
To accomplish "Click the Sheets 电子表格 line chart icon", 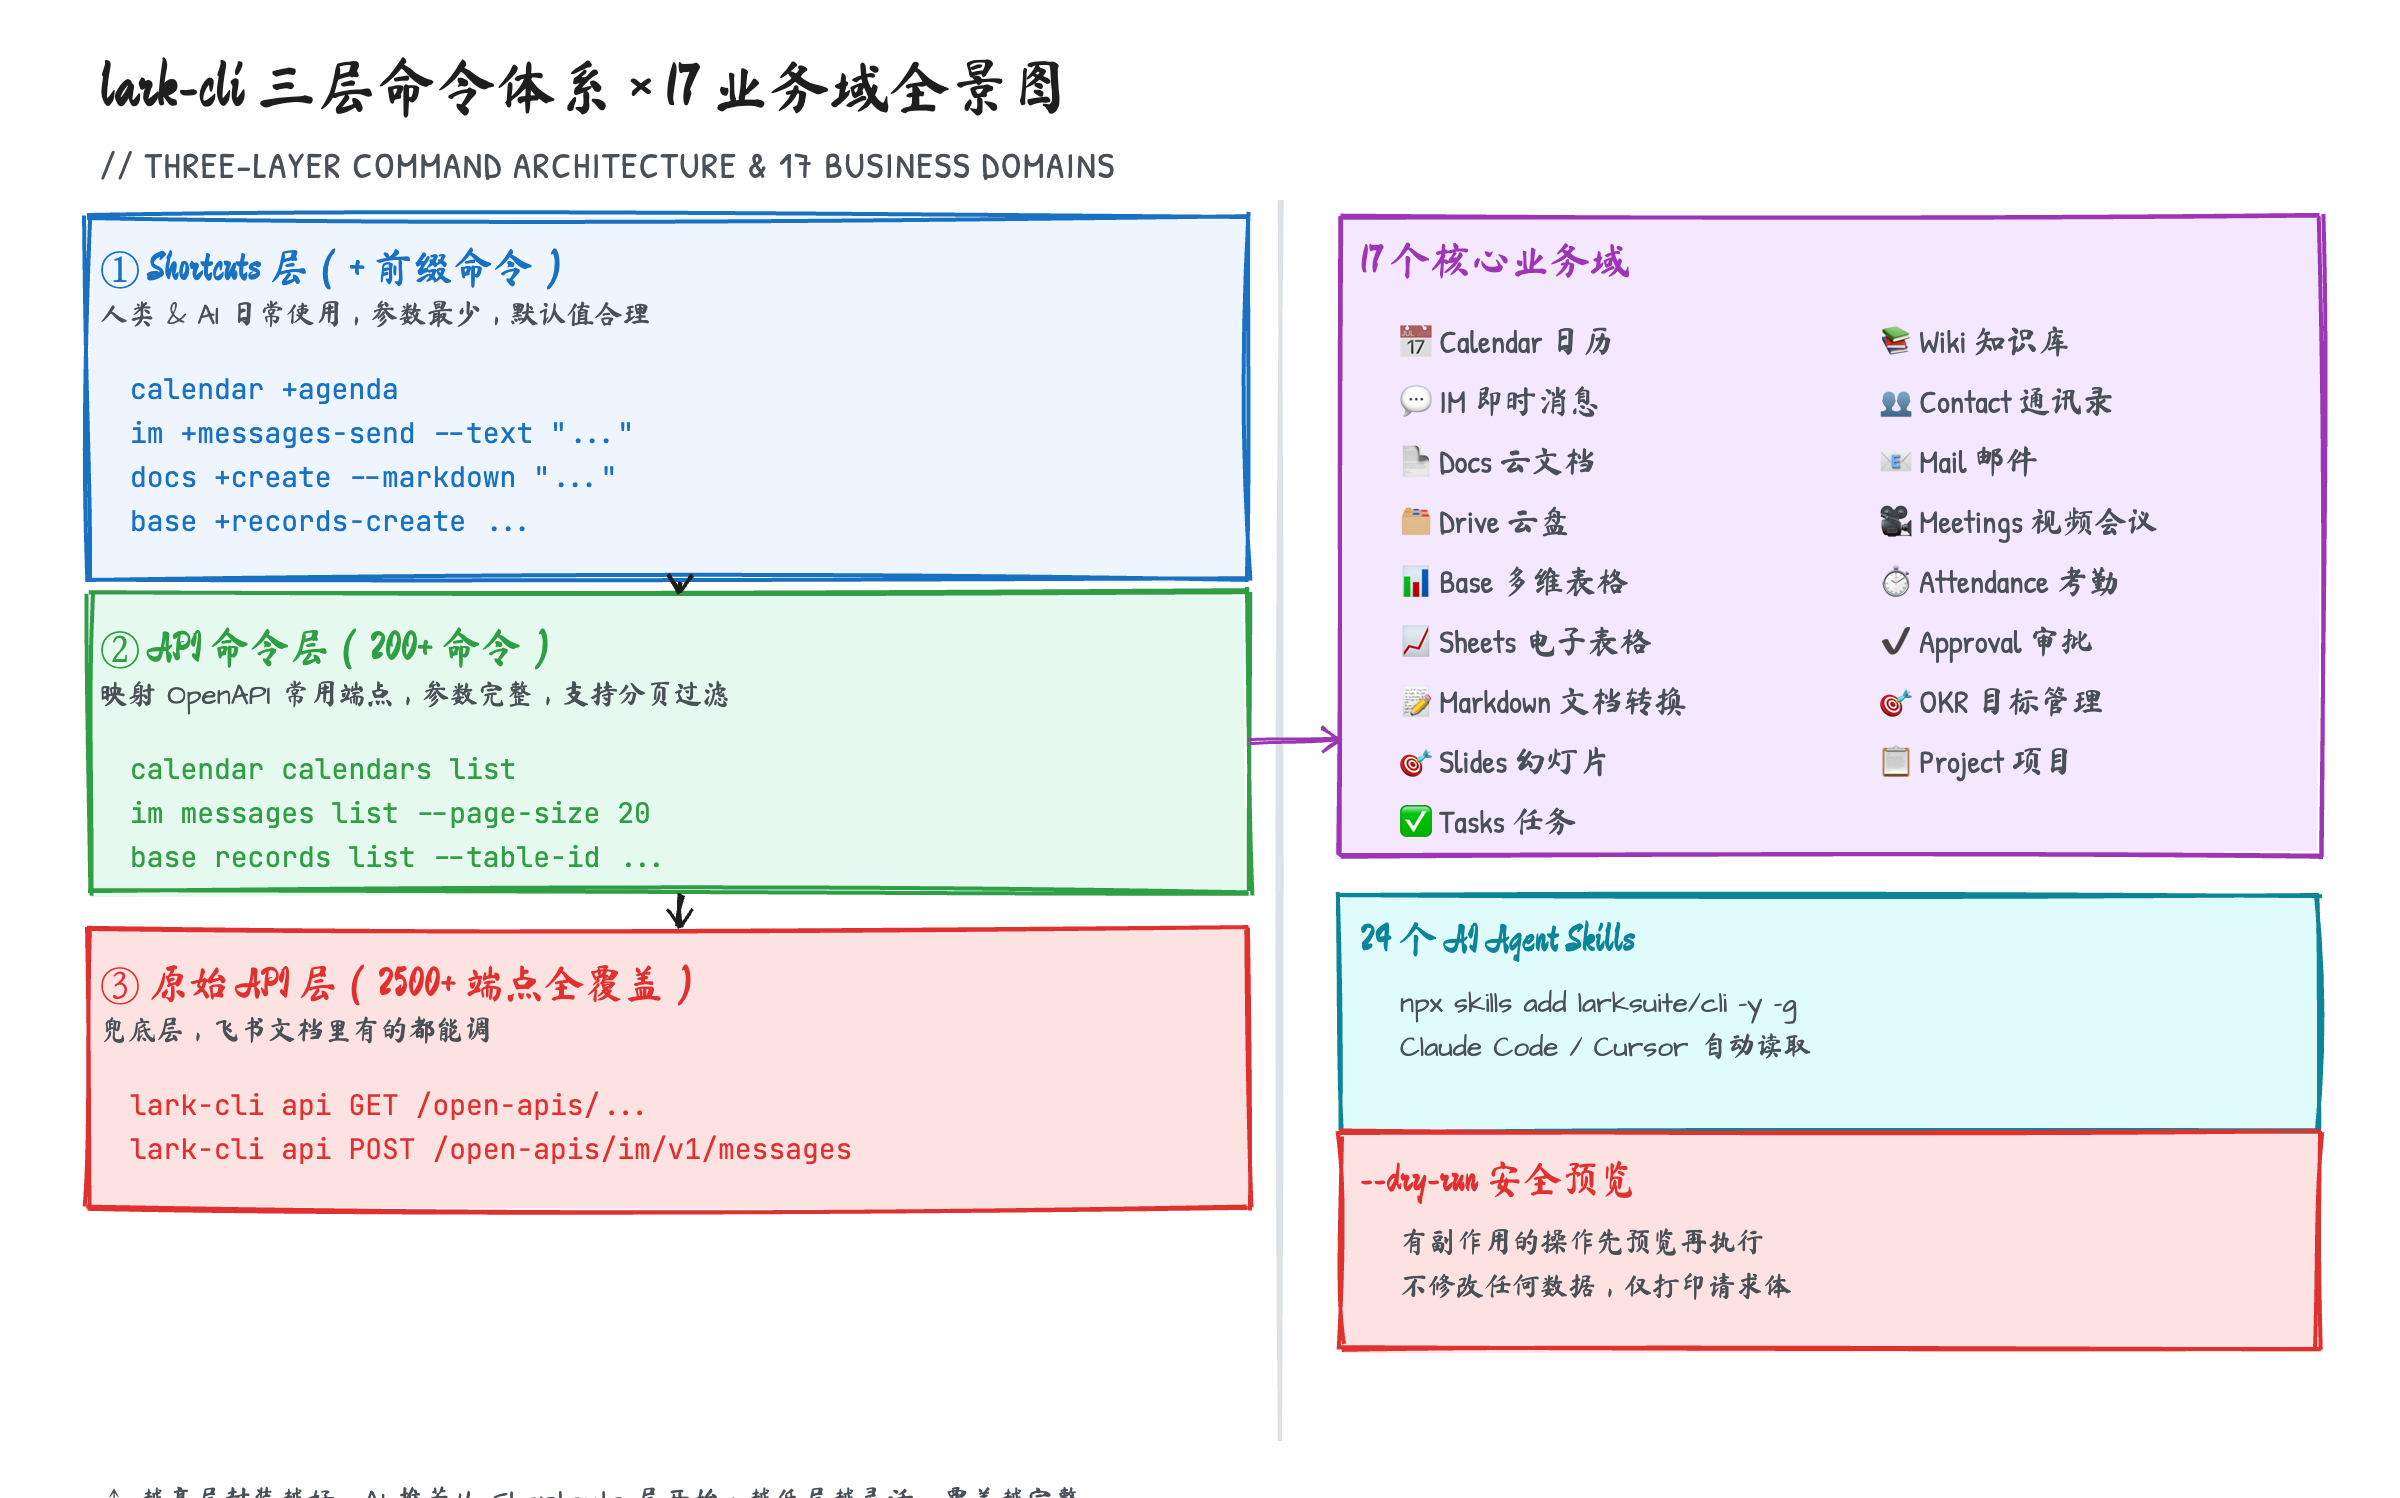I will [1415, 642].
